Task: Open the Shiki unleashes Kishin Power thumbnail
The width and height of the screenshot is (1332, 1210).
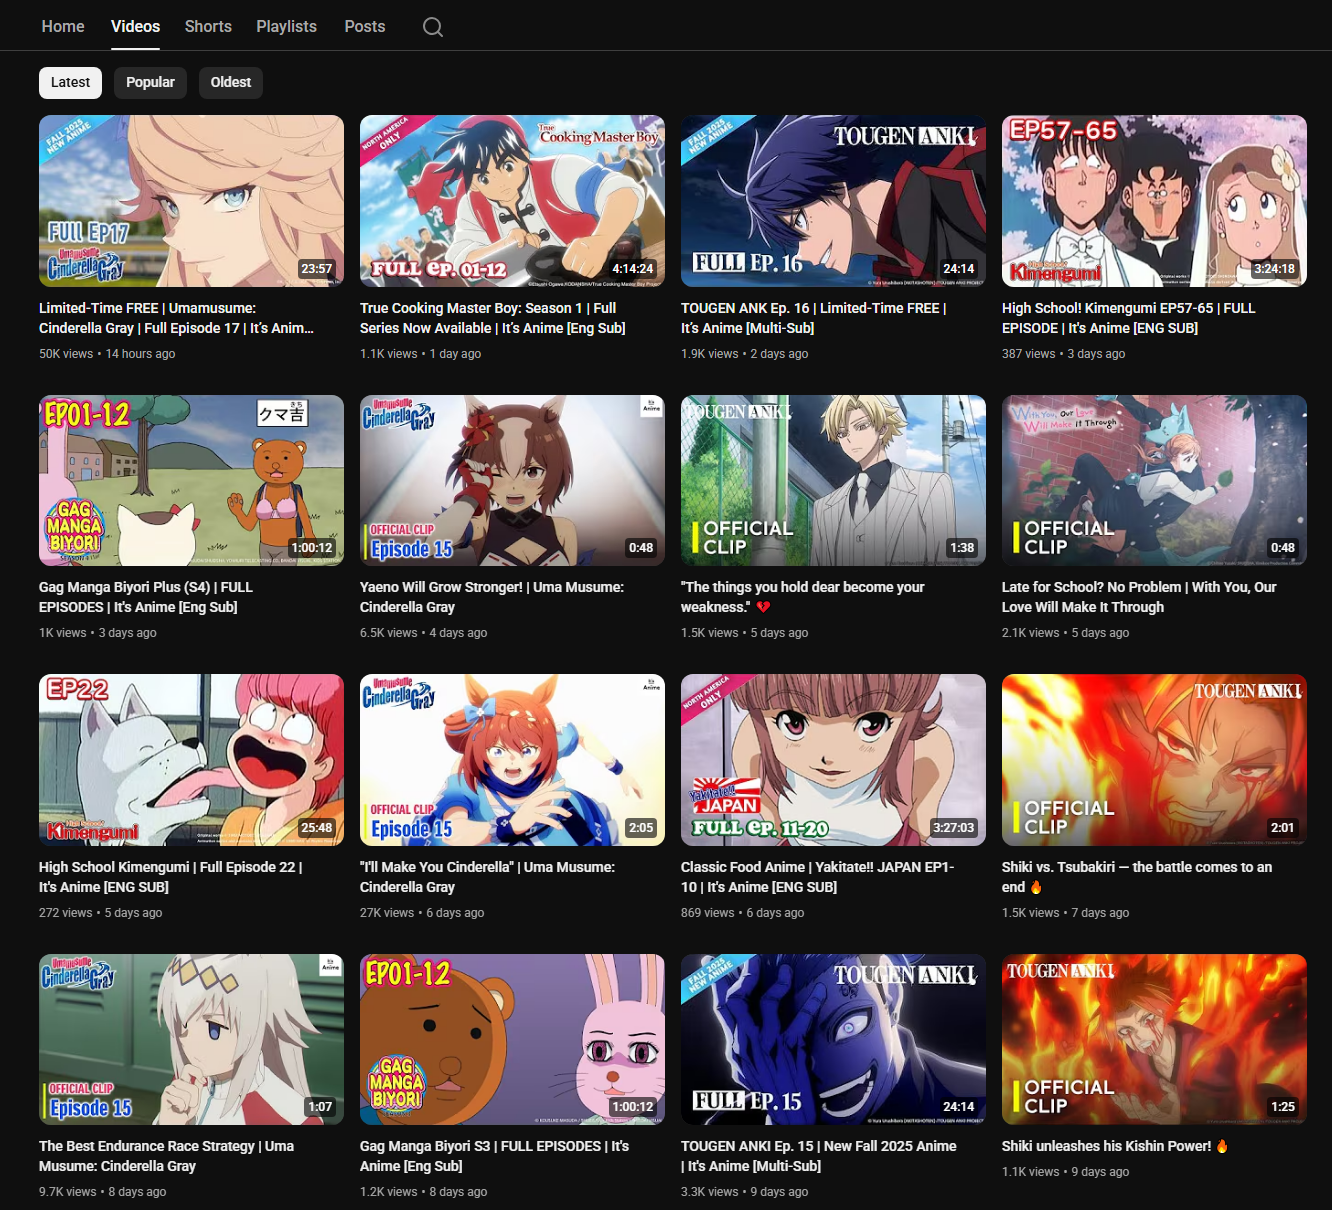Action: [x=1154, y=1040]
